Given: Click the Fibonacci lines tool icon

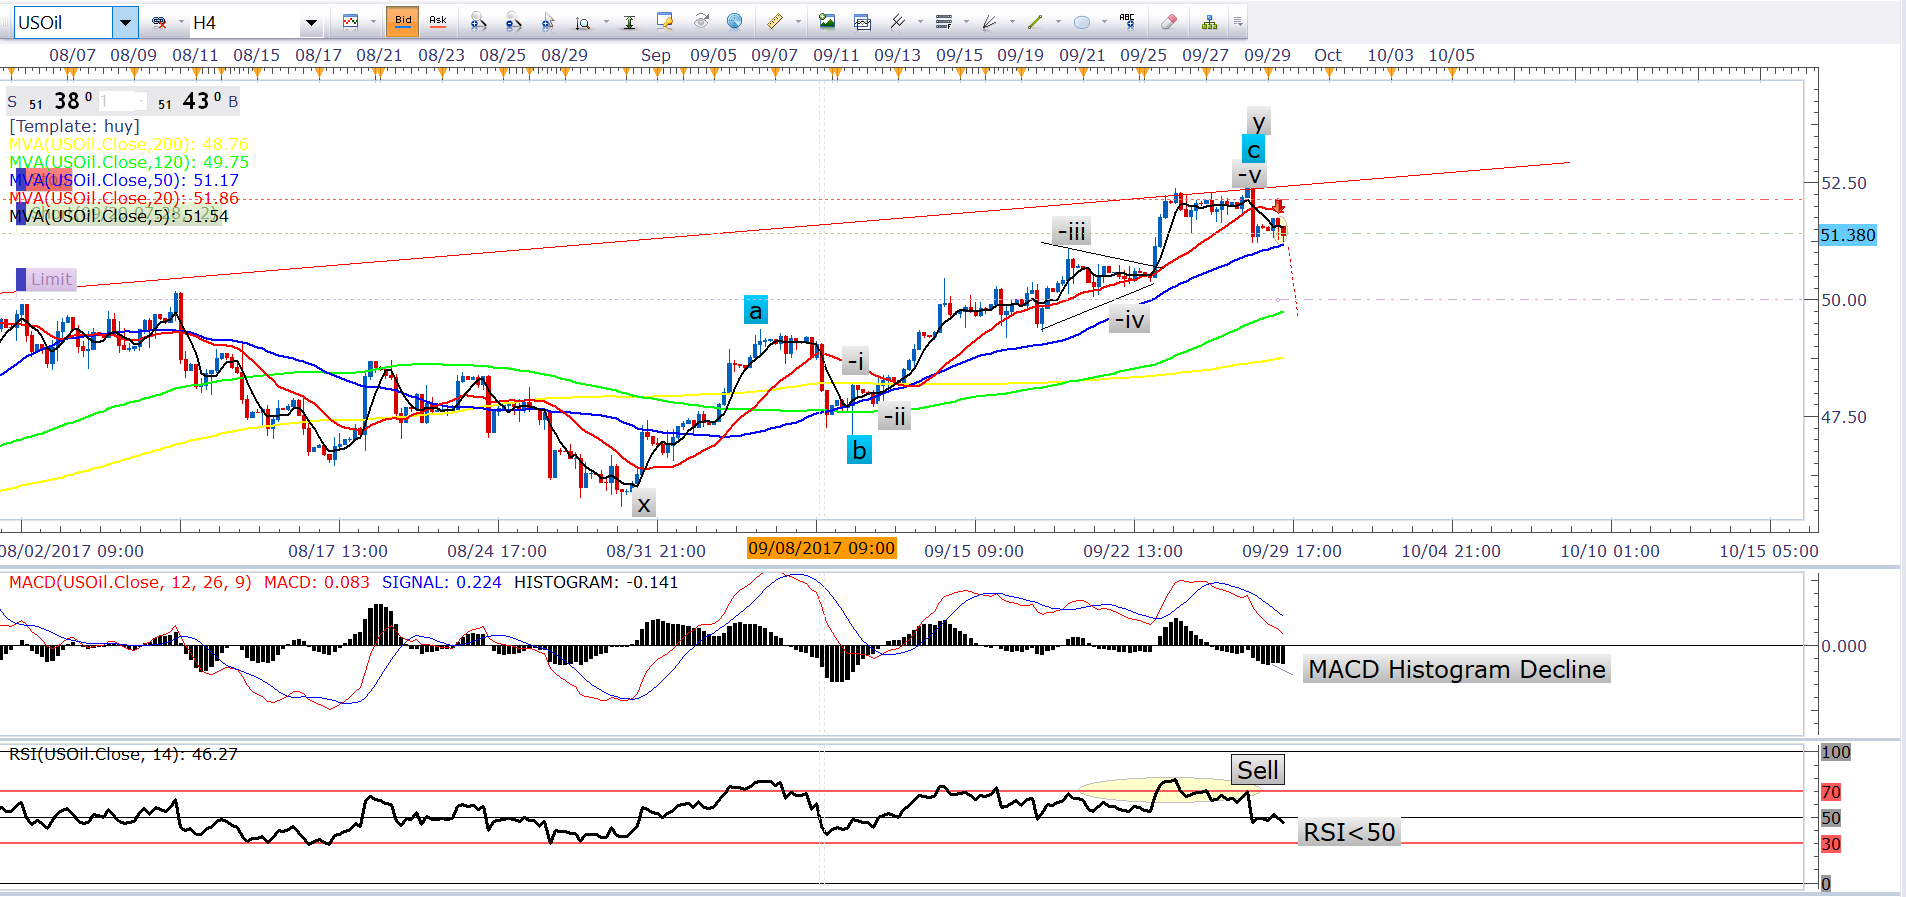Looking at the screenshot, I should [x=943, y=21].
